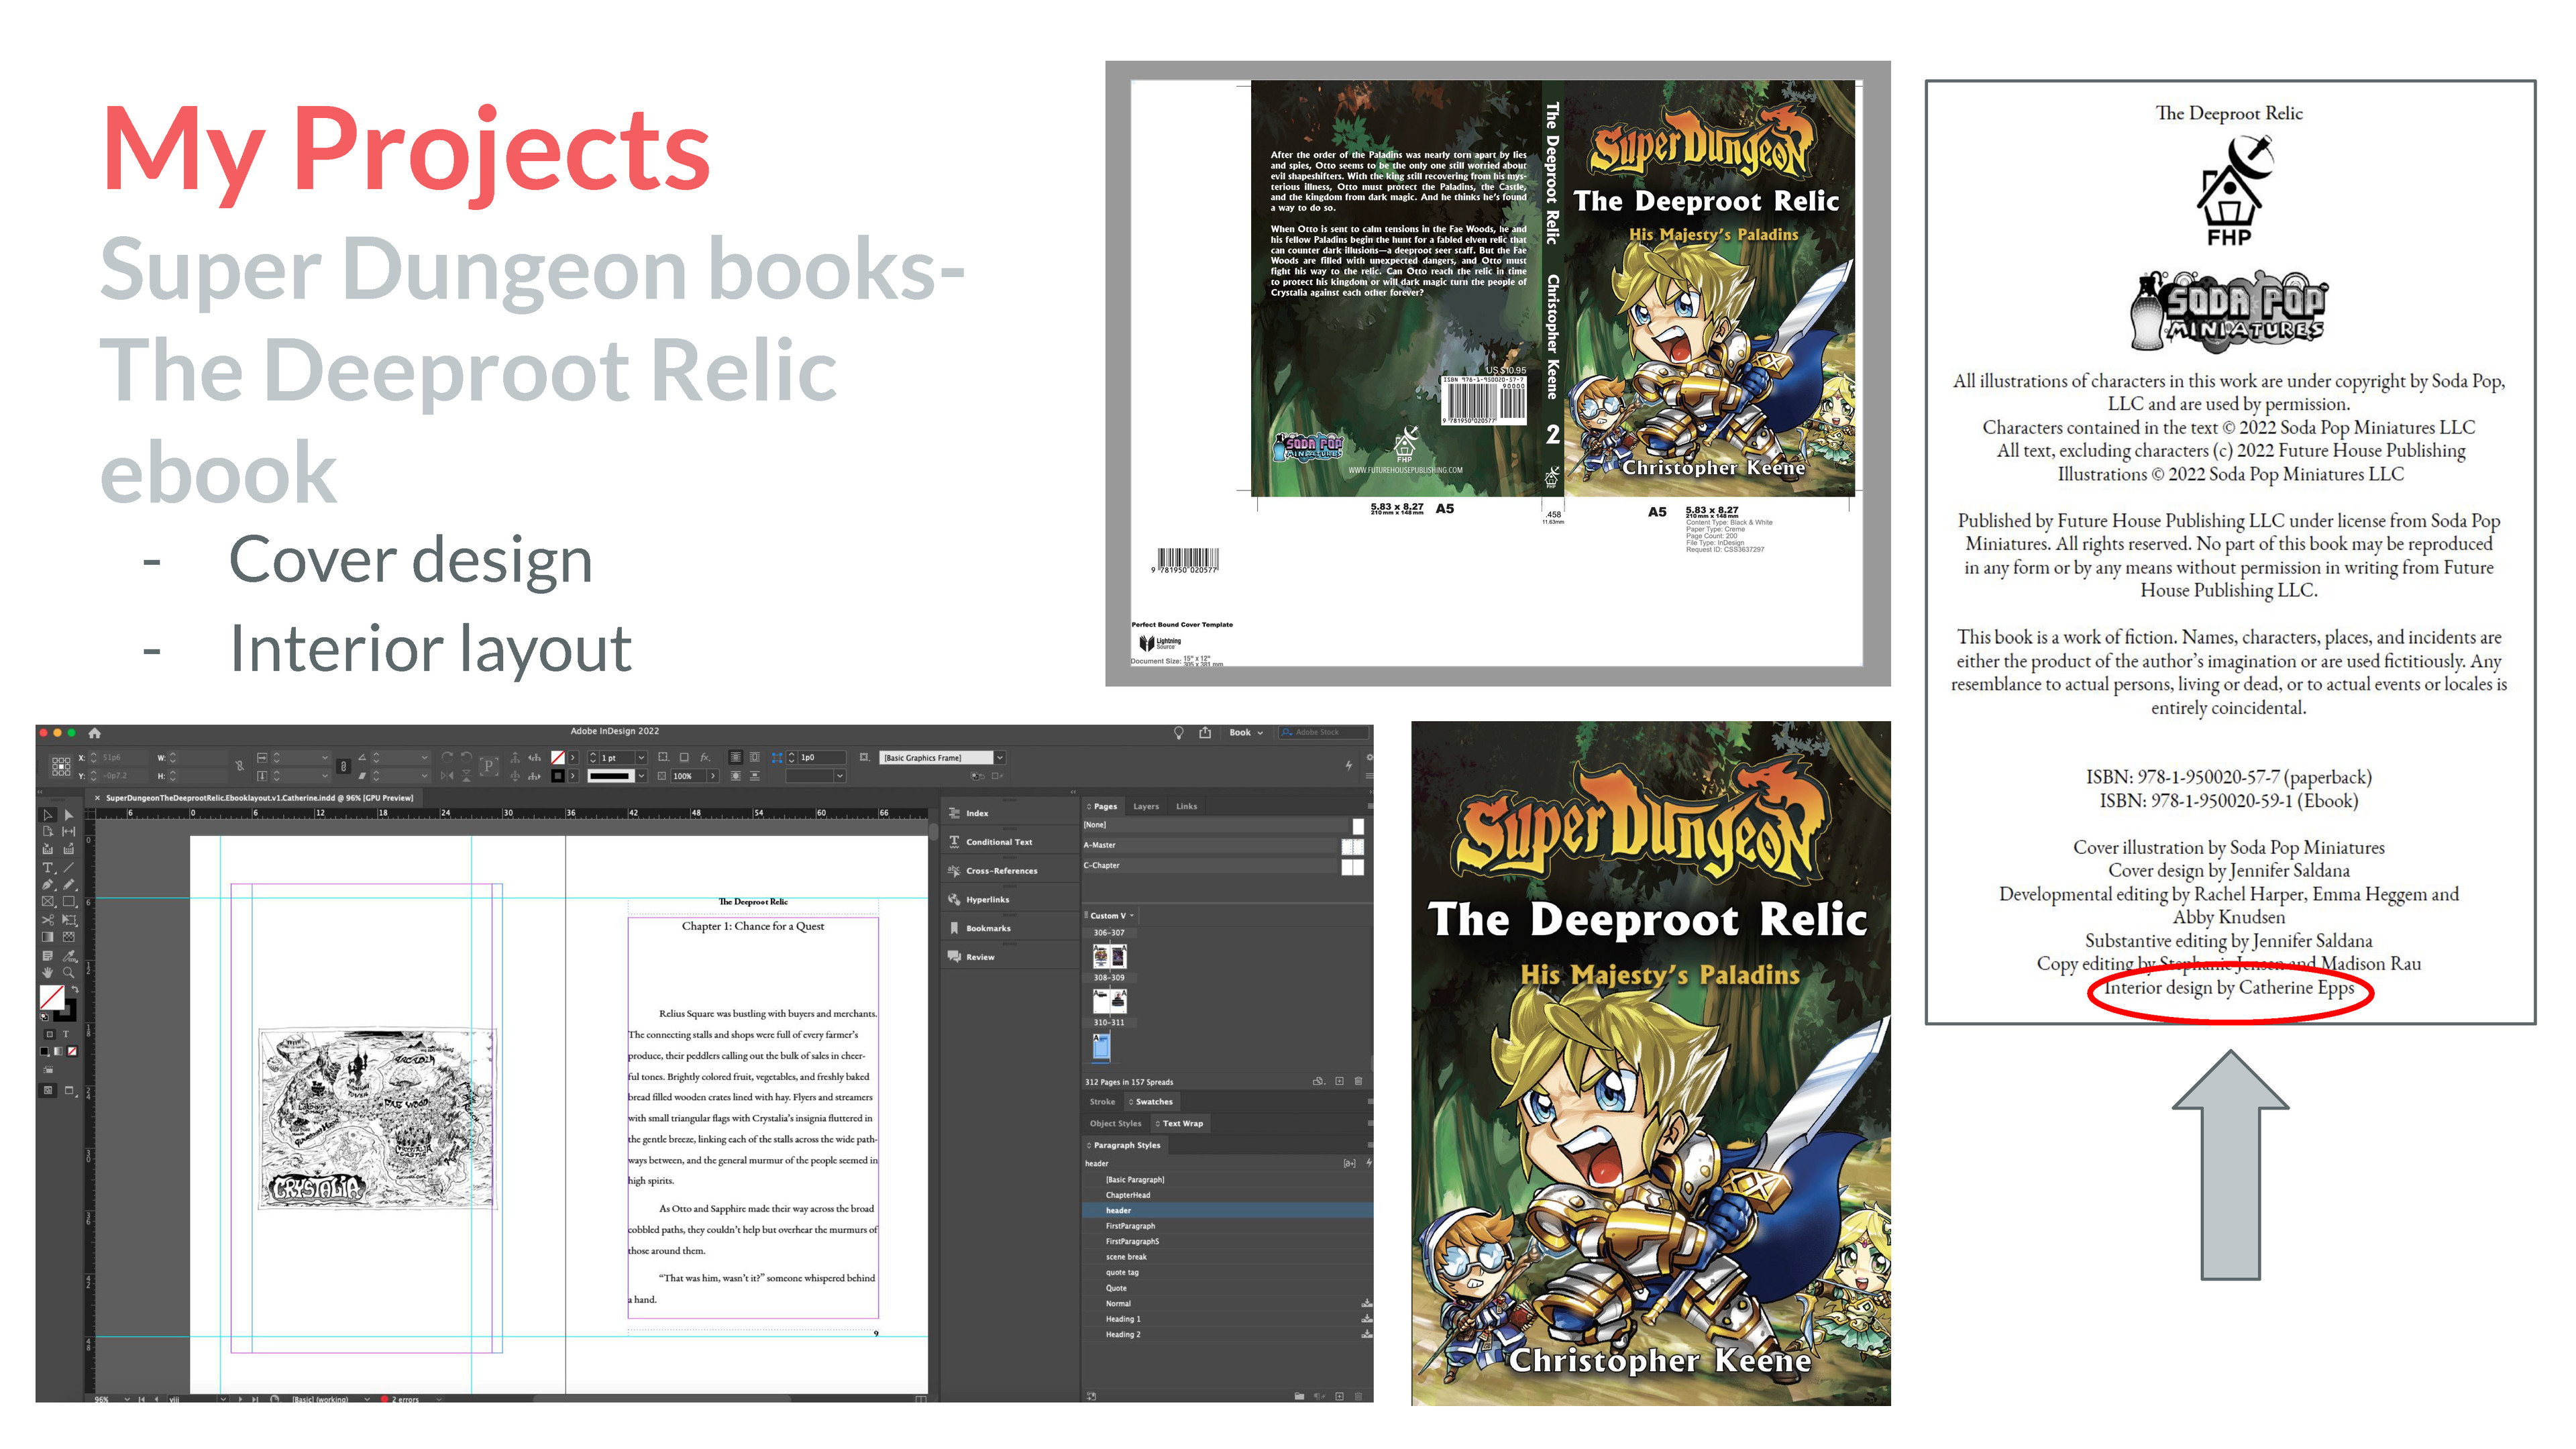Toggle the scale percentages chain link
Image resolution: width=2576 pixels, height=1449 pixels.
click(x=343, y=766)
